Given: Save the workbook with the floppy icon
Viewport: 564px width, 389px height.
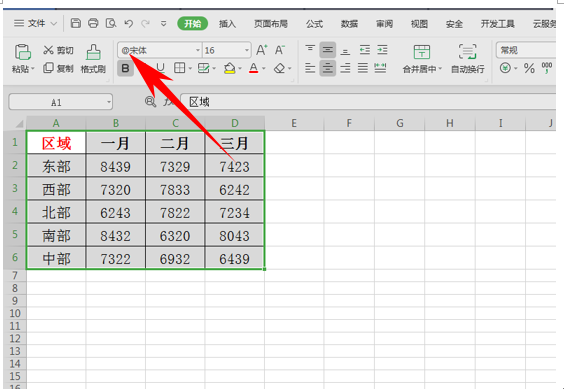Looking at the screenshot, I should point(76,23).
